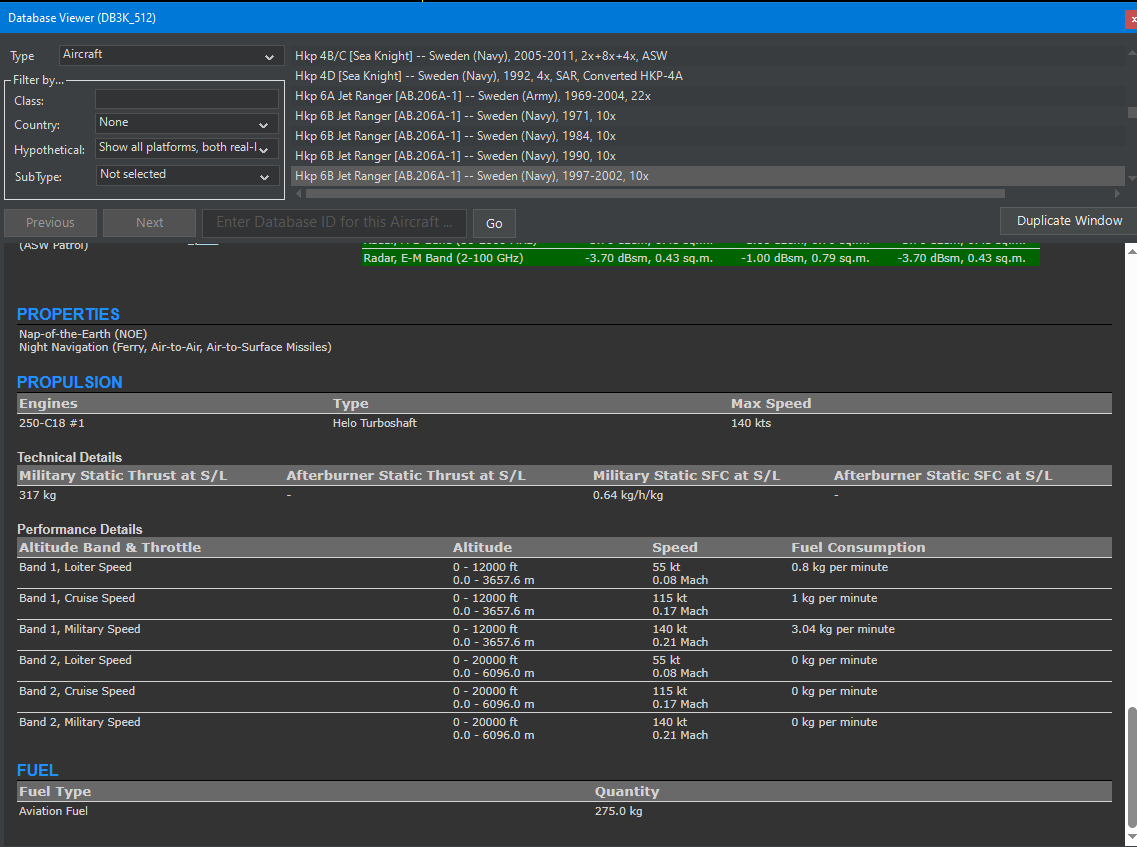Click the Band 1, Military Speed row

click(564, 635)
